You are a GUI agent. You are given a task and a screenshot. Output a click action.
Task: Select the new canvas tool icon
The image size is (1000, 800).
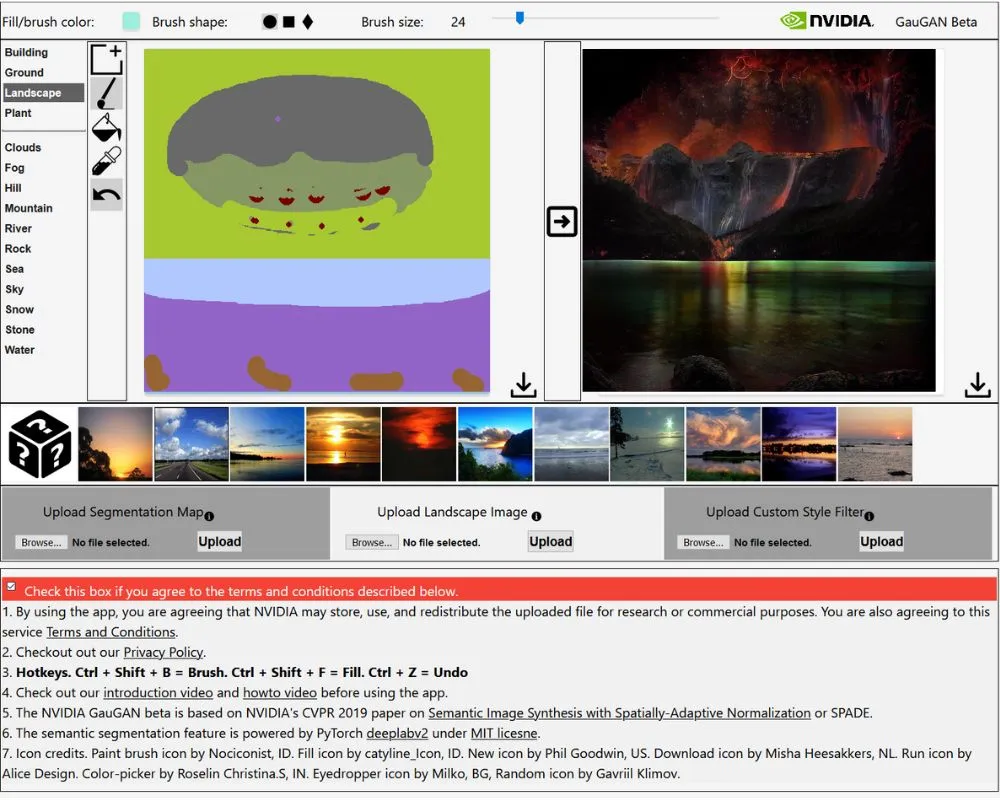pos(107,59)
